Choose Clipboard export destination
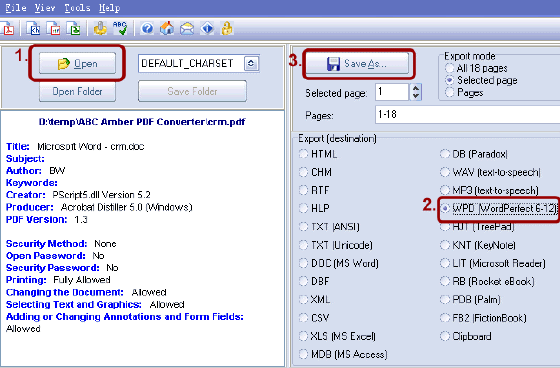The width and height of the screenshot is (560, 368). 466,336
